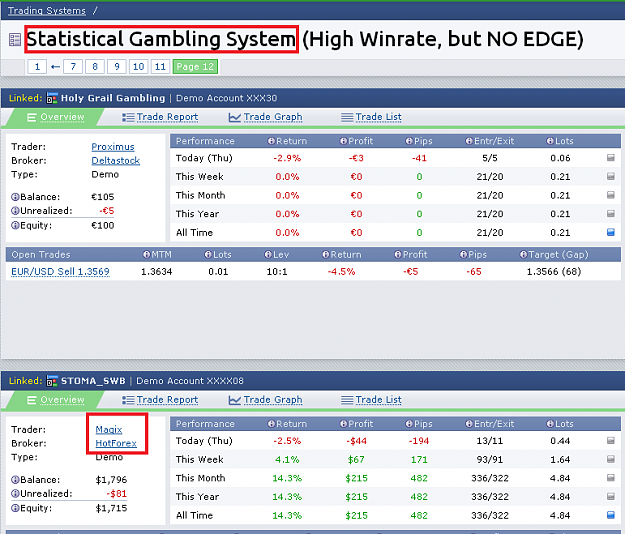Click info icon next to Unrealized -€5
The height and width of the screenshot is (534, 625).
tap(15, 211)
